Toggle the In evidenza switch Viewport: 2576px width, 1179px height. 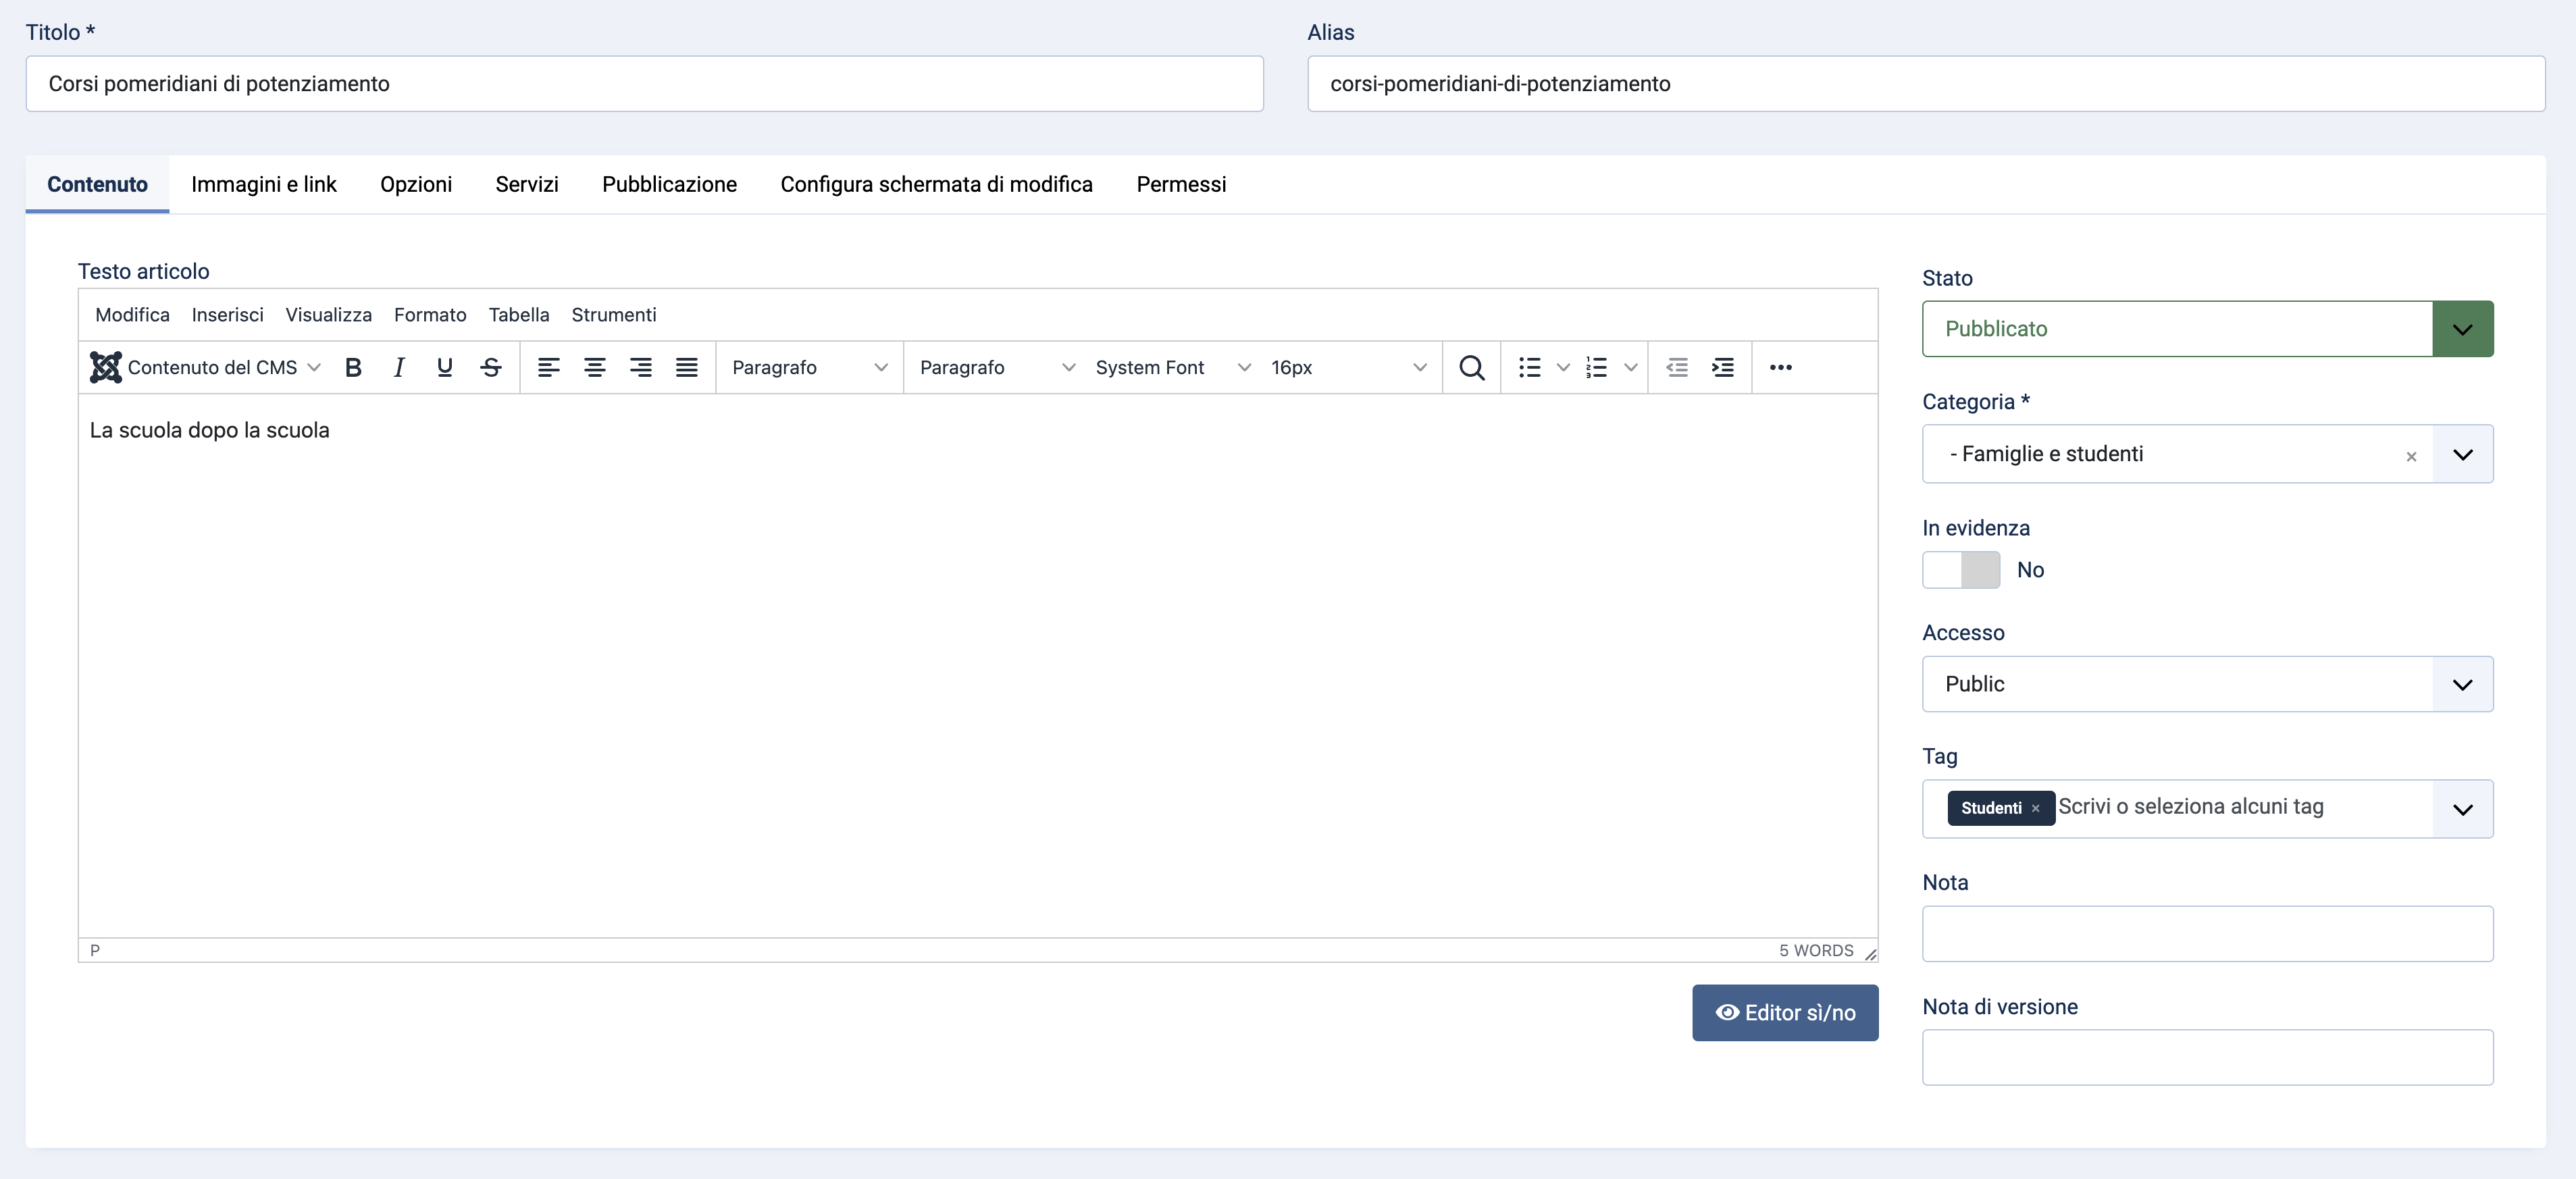[x=1961, y=570]
